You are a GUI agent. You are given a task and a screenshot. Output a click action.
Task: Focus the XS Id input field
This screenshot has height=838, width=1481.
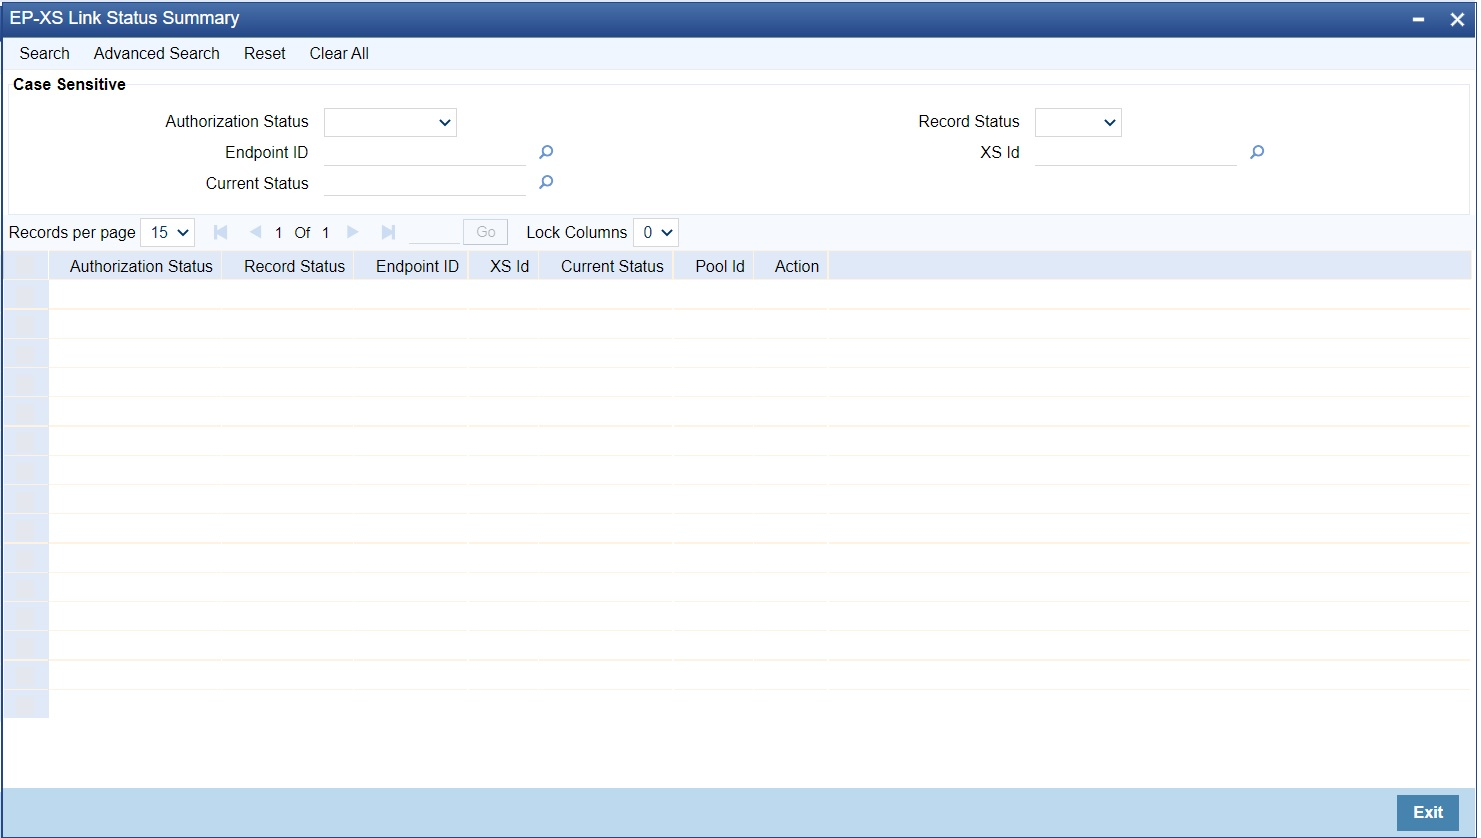click(1136, 152)
